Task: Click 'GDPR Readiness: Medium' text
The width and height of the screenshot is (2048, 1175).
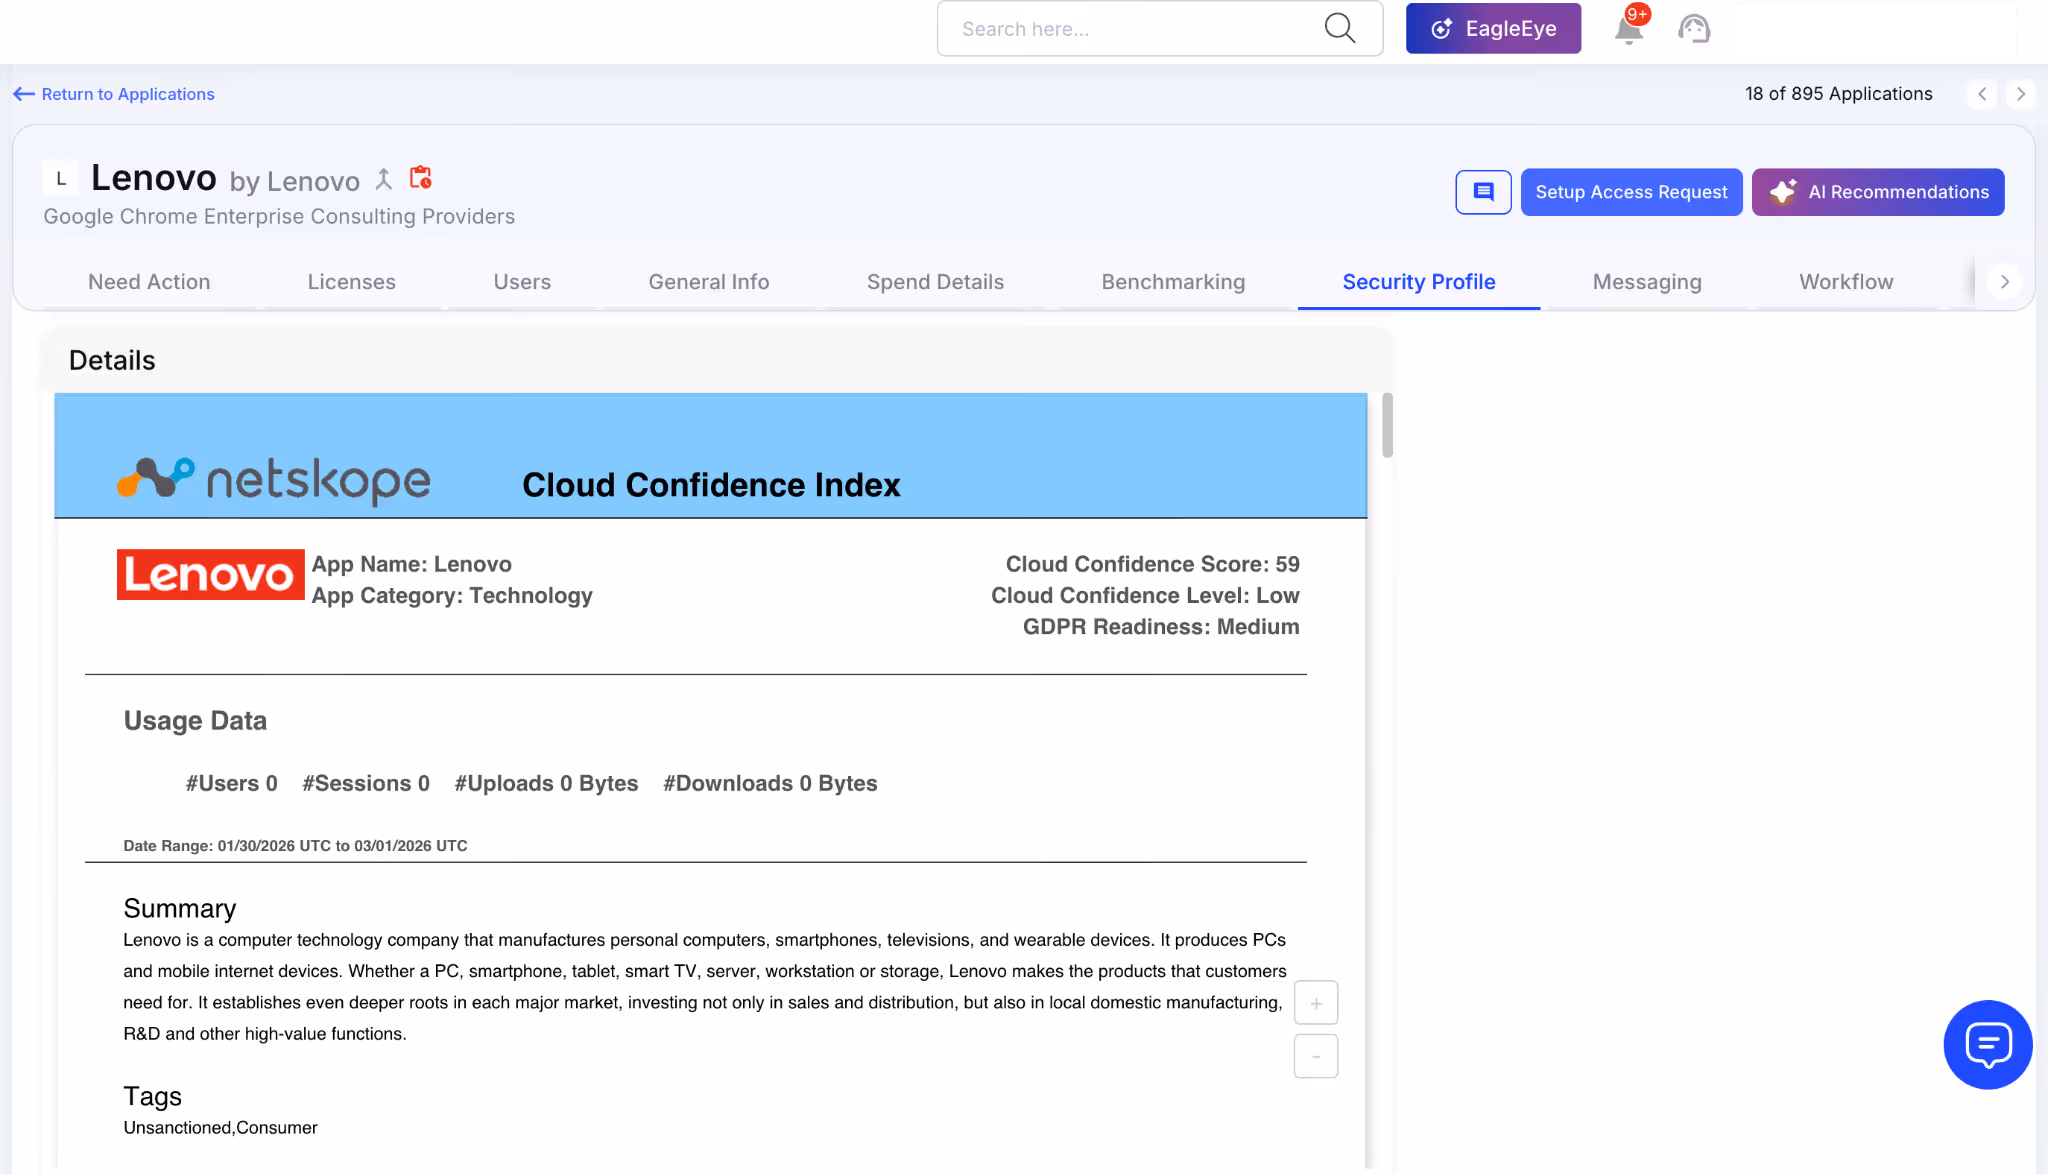Action: point(1161,627)
